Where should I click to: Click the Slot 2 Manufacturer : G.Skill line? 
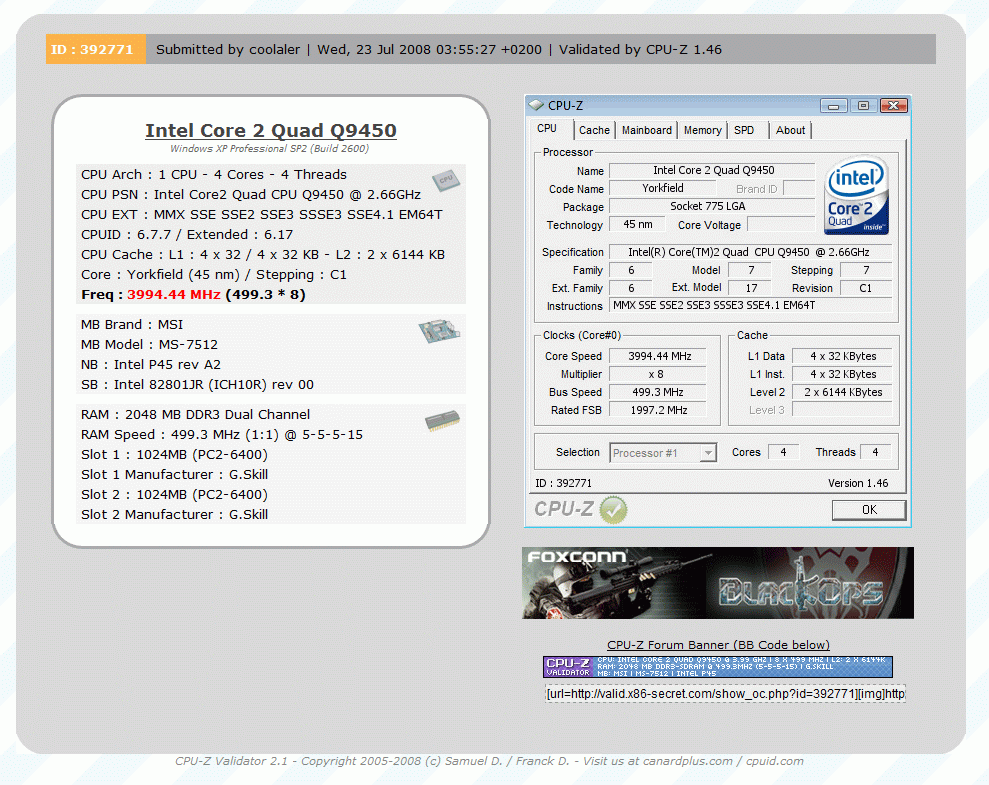coord(174,515)
